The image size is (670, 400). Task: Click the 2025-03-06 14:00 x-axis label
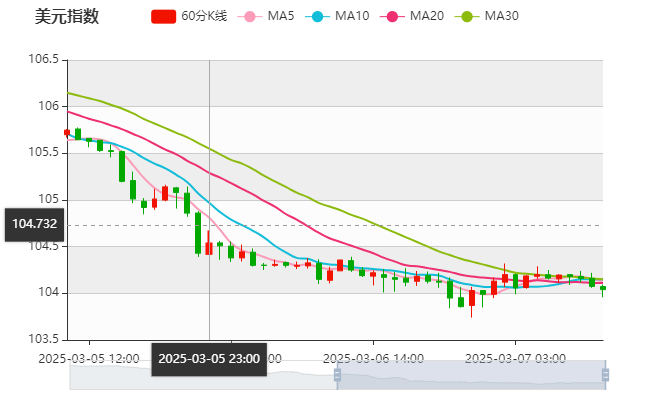(374, 358)
